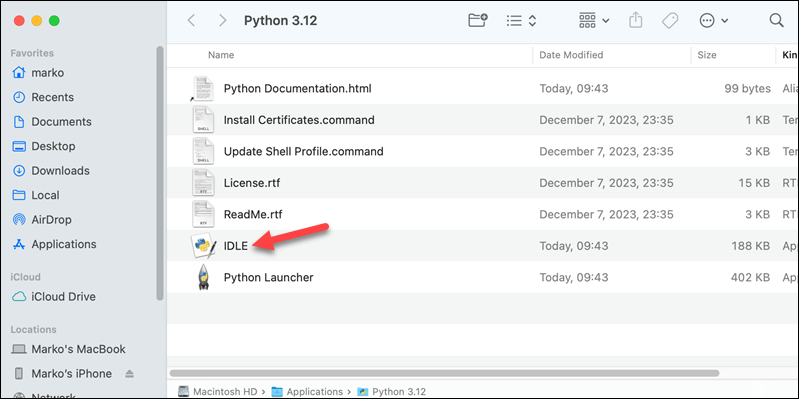Screen dimensions: 799x399
Task: Eject Marko's iPhone
Action: [x=129, y=374]
